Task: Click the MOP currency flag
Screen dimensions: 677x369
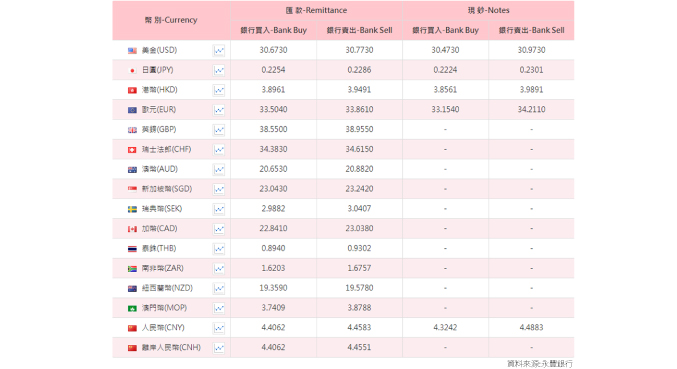Action: coord(132,308)
